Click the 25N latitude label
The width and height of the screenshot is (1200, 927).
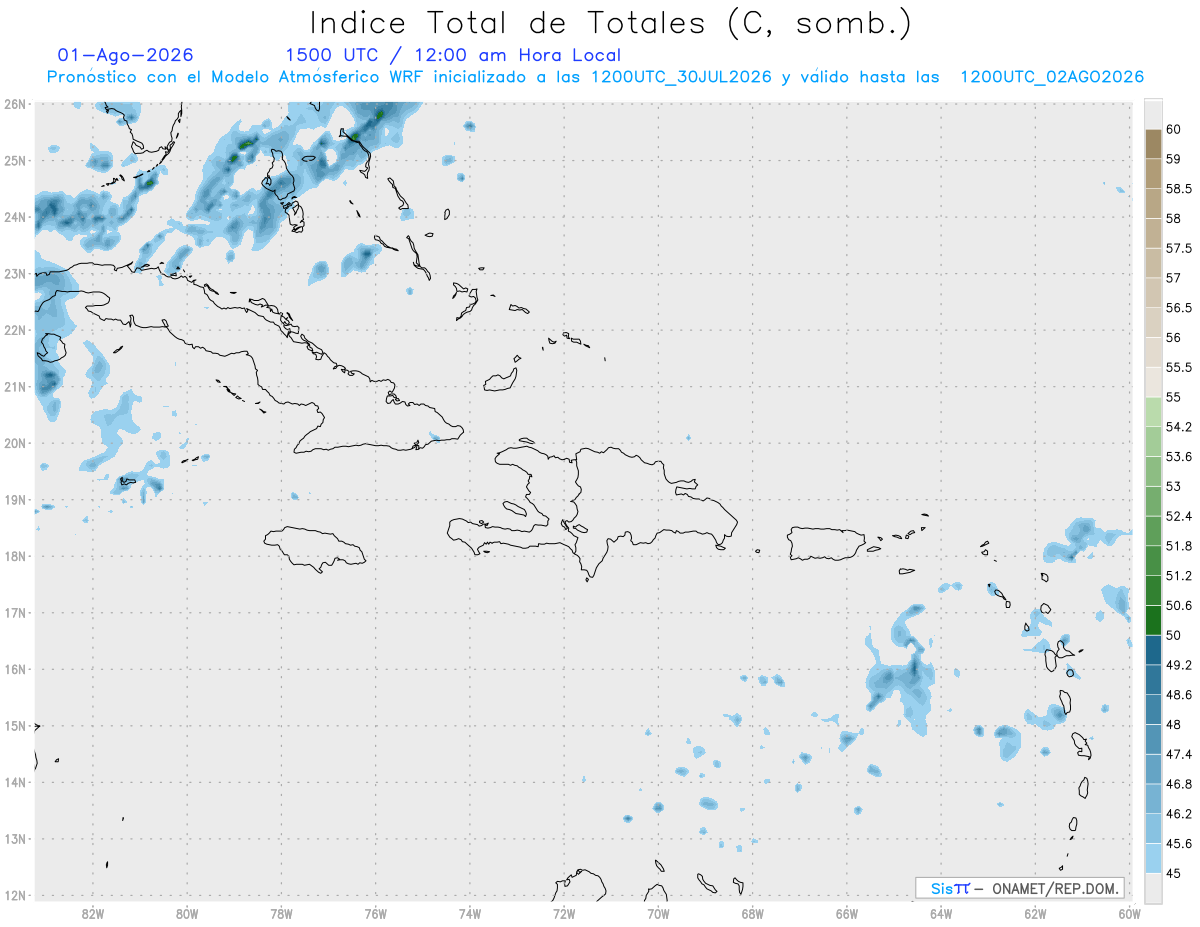pos(14,160)
